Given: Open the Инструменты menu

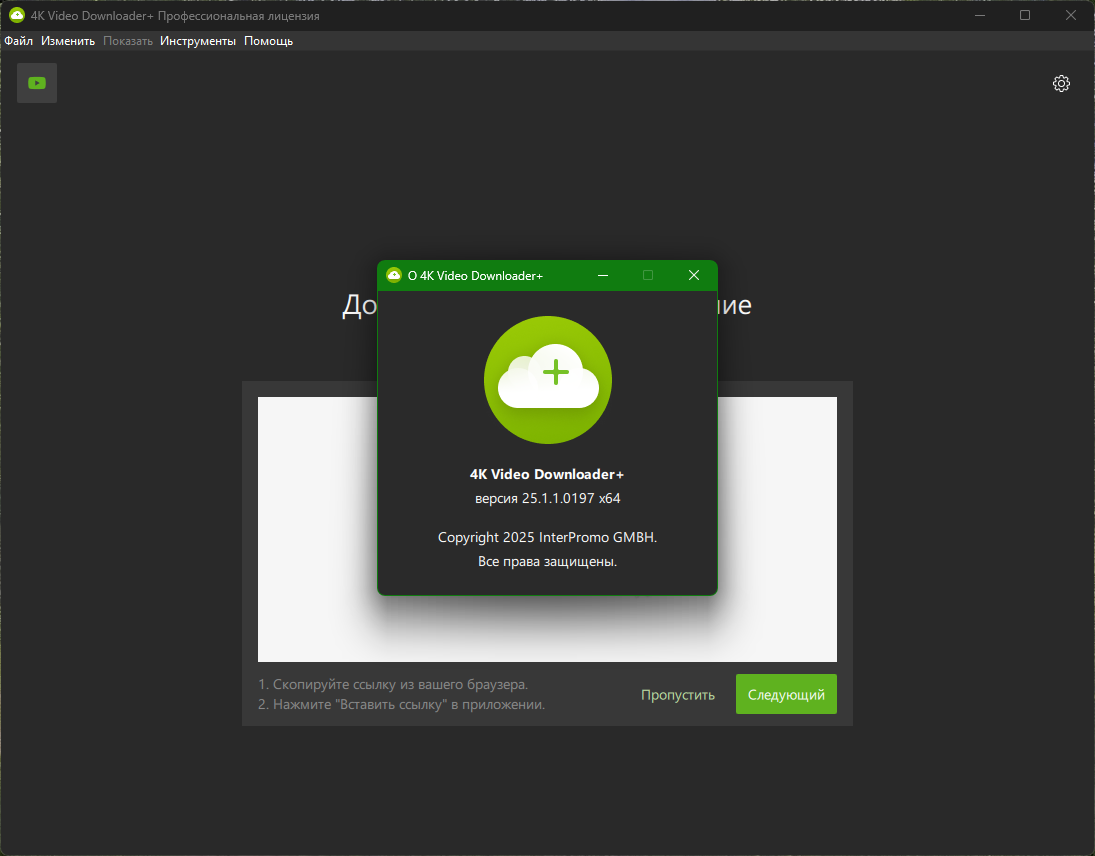Looking at the screenshot, I should (x=198, y=41).
